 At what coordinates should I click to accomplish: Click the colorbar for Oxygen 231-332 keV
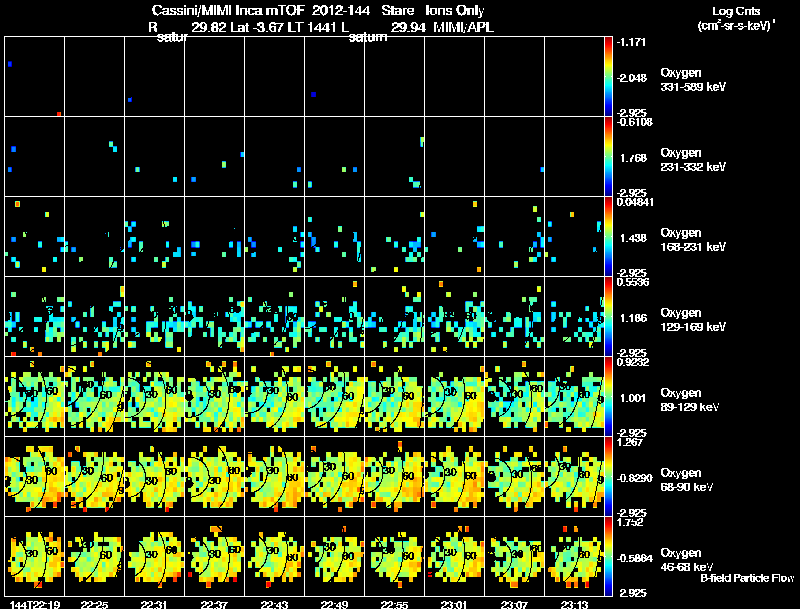click(608, 157)
